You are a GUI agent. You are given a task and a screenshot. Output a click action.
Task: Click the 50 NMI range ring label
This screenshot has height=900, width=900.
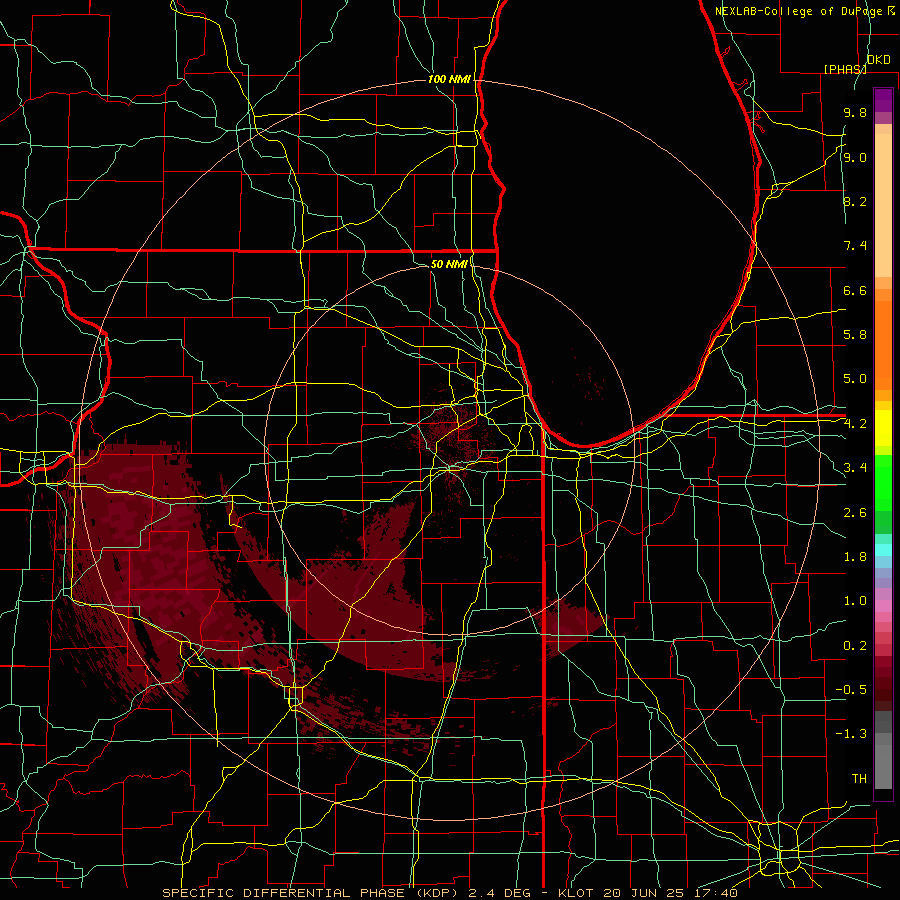(449, 264)
